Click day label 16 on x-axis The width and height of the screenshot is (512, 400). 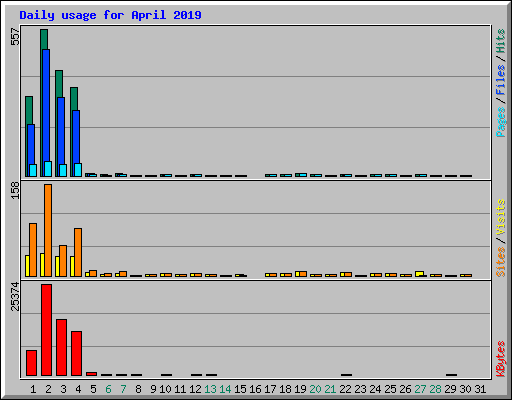255,389
